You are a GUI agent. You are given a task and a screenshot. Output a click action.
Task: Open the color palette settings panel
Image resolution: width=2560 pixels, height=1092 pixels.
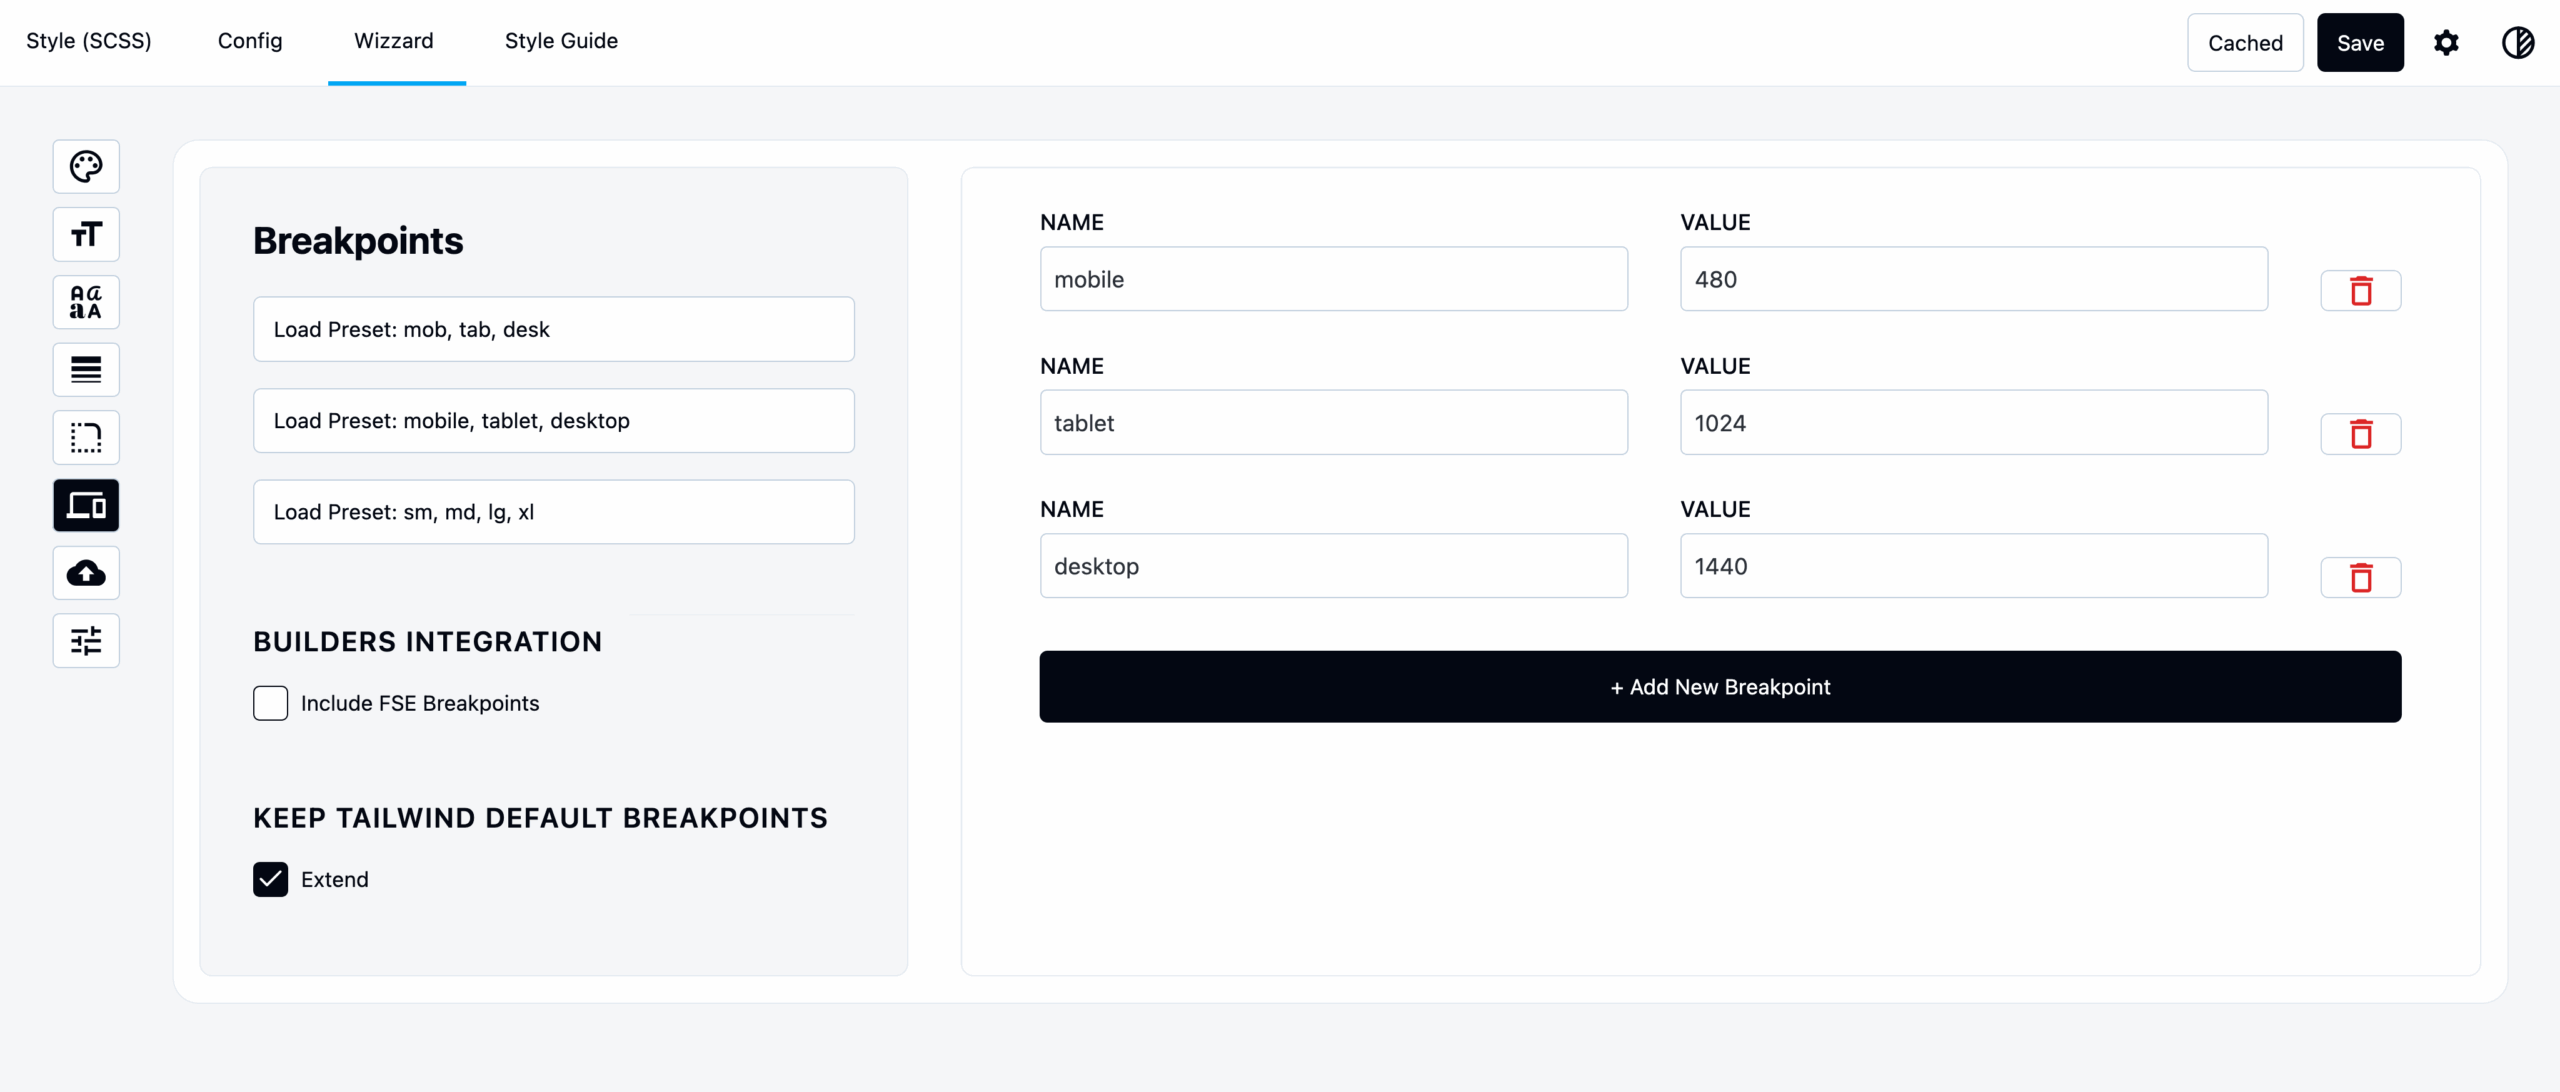[x=86, y=166]
